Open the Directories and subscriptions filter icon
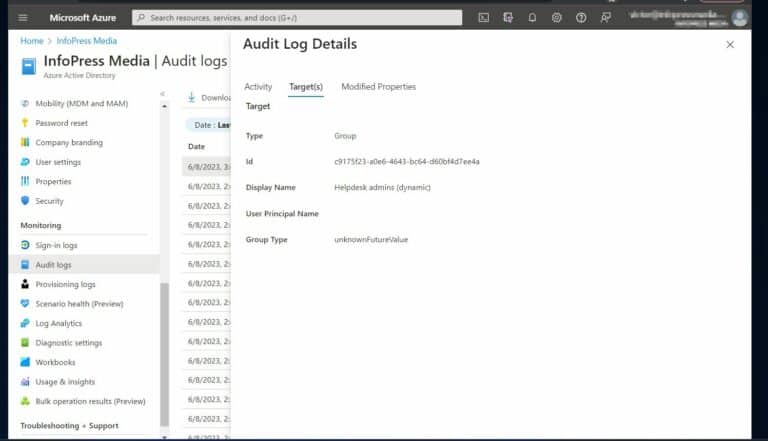The width and height of the screenshot is (768, 441). [508, 18]
